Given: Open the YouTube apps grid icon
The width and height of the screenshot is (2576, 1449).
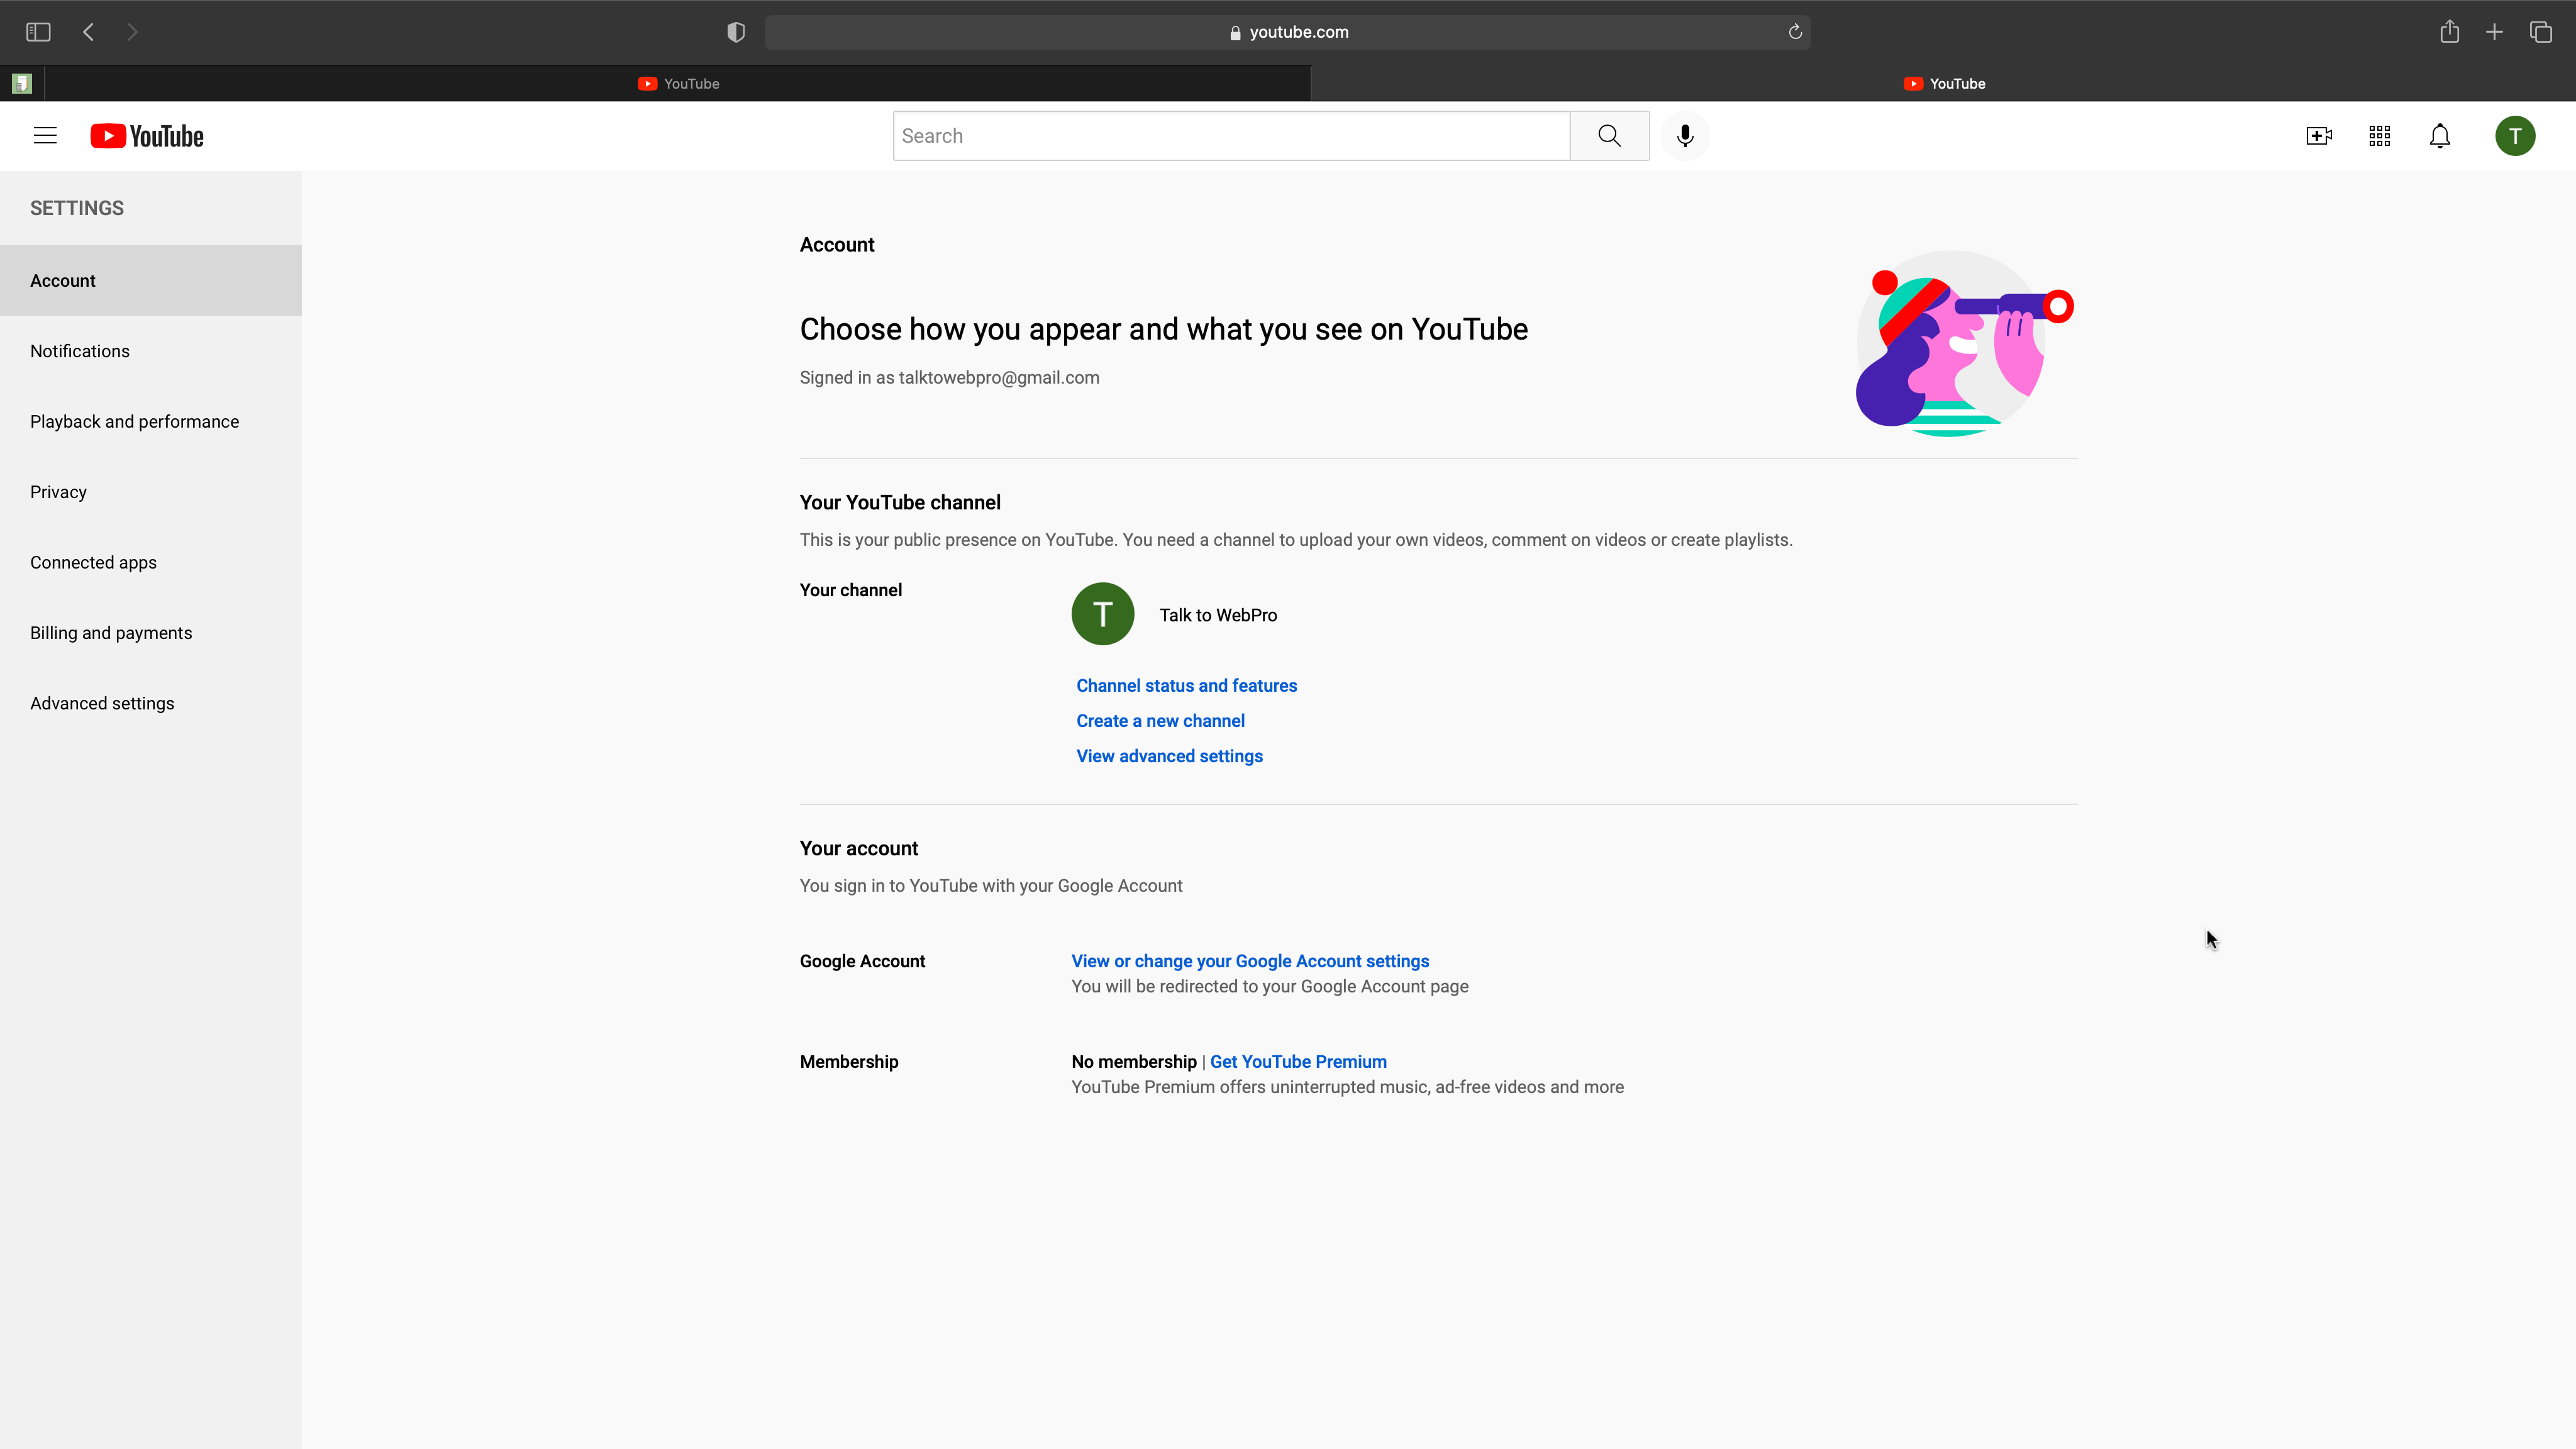Looking at the screenshot, I should 2380,136.
